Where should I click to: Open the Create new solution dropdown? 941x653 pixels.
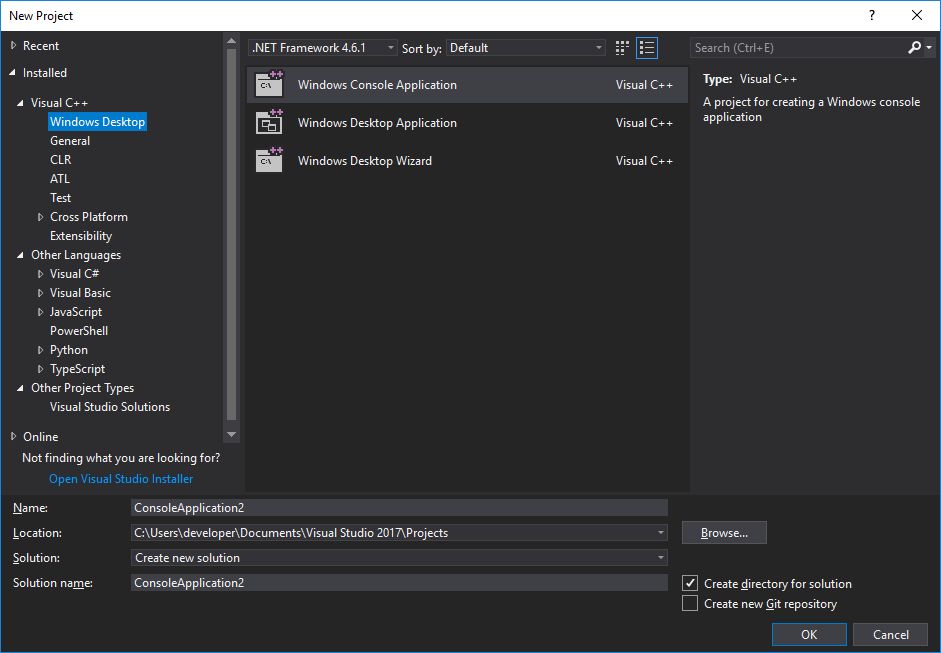pyautogui.click(x=660, y=557)
